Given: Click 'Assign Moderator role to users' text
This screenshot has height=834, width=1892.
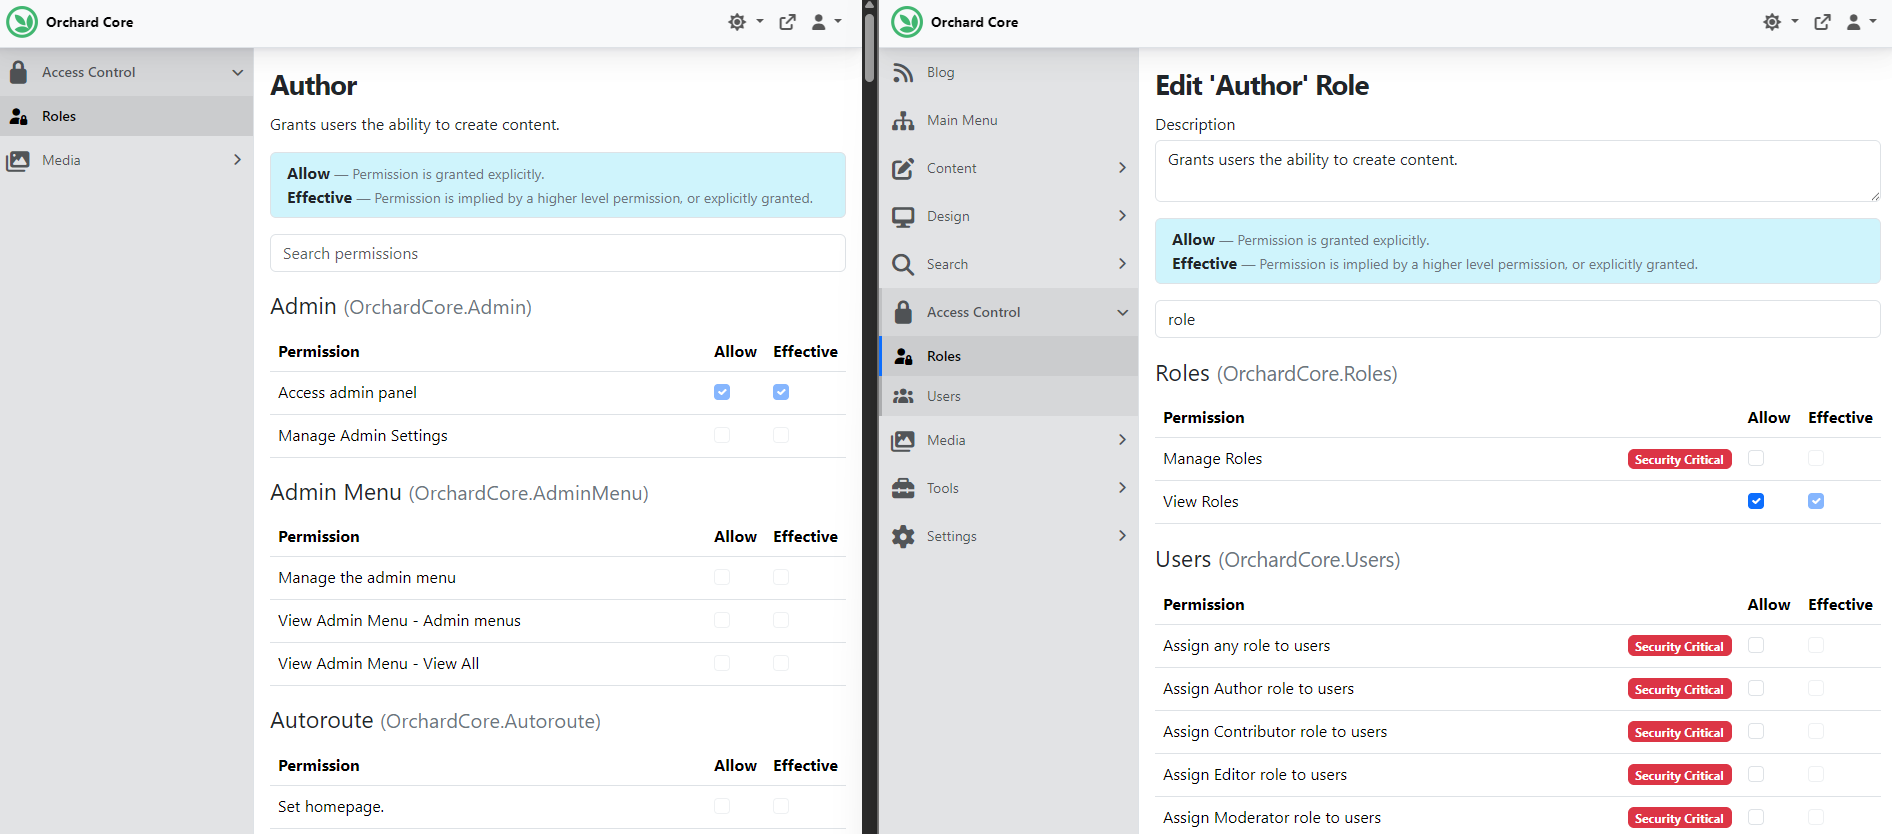Looking at the screenshot, I should (x=1272, y=817).
